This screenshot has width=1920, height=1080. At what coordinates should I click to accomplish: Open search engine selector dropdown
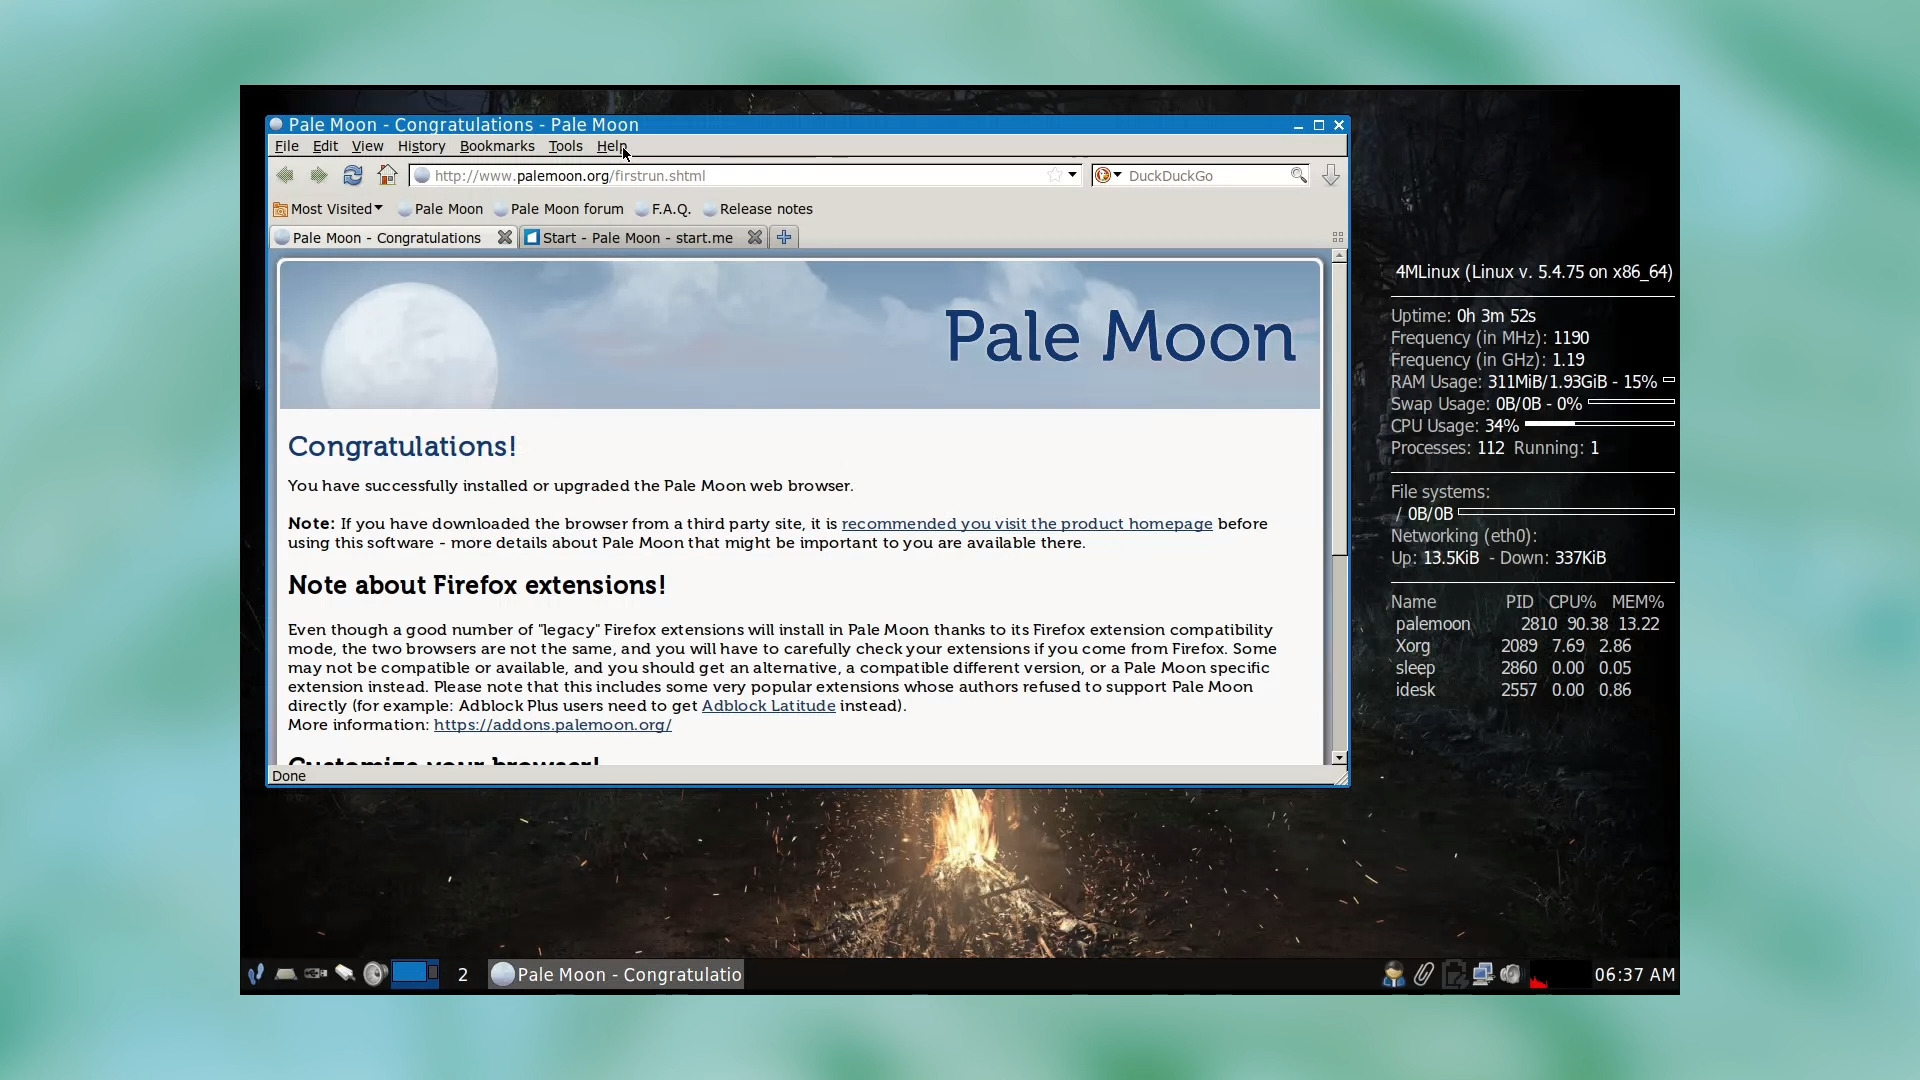click(1108, 175)
